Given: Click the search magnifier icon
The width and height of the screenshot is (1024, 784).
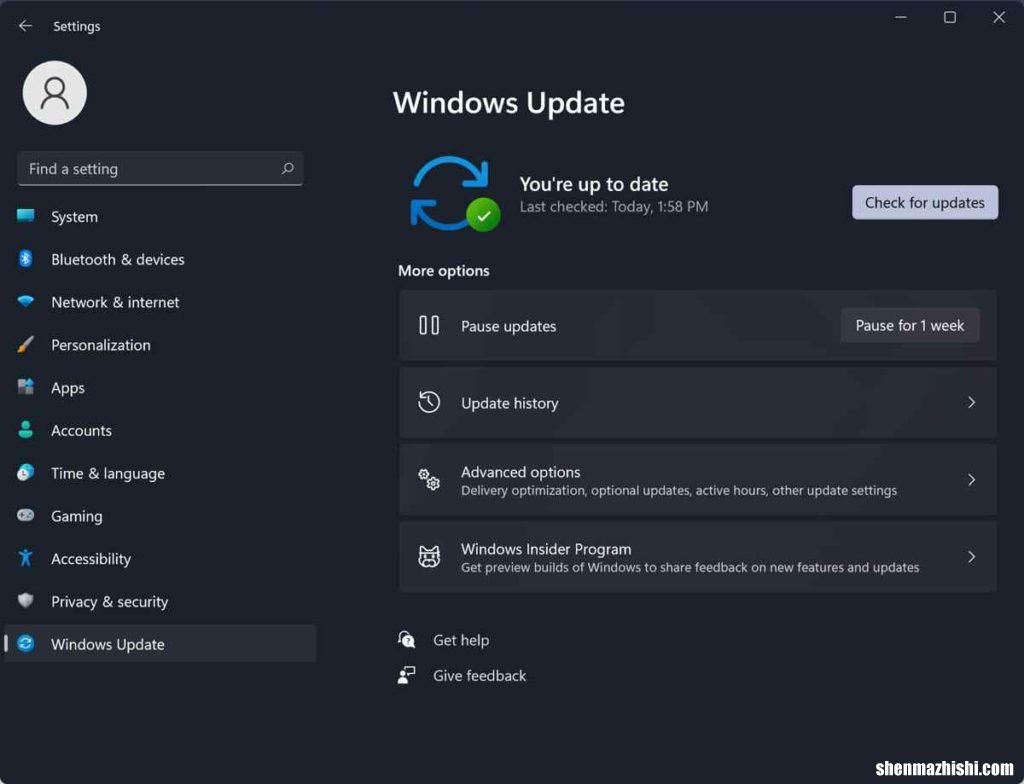Looking at the screenshot, I should [287, 169].
